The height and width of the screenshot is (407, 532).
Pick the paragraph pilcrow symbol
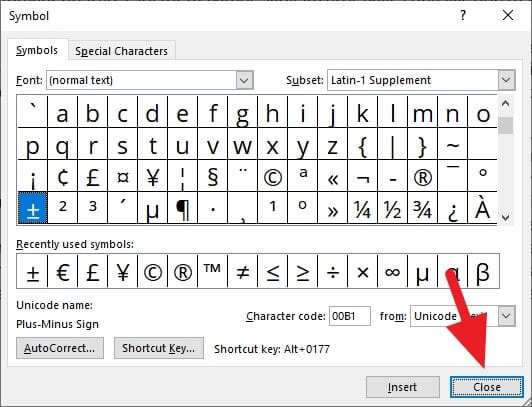182,208
